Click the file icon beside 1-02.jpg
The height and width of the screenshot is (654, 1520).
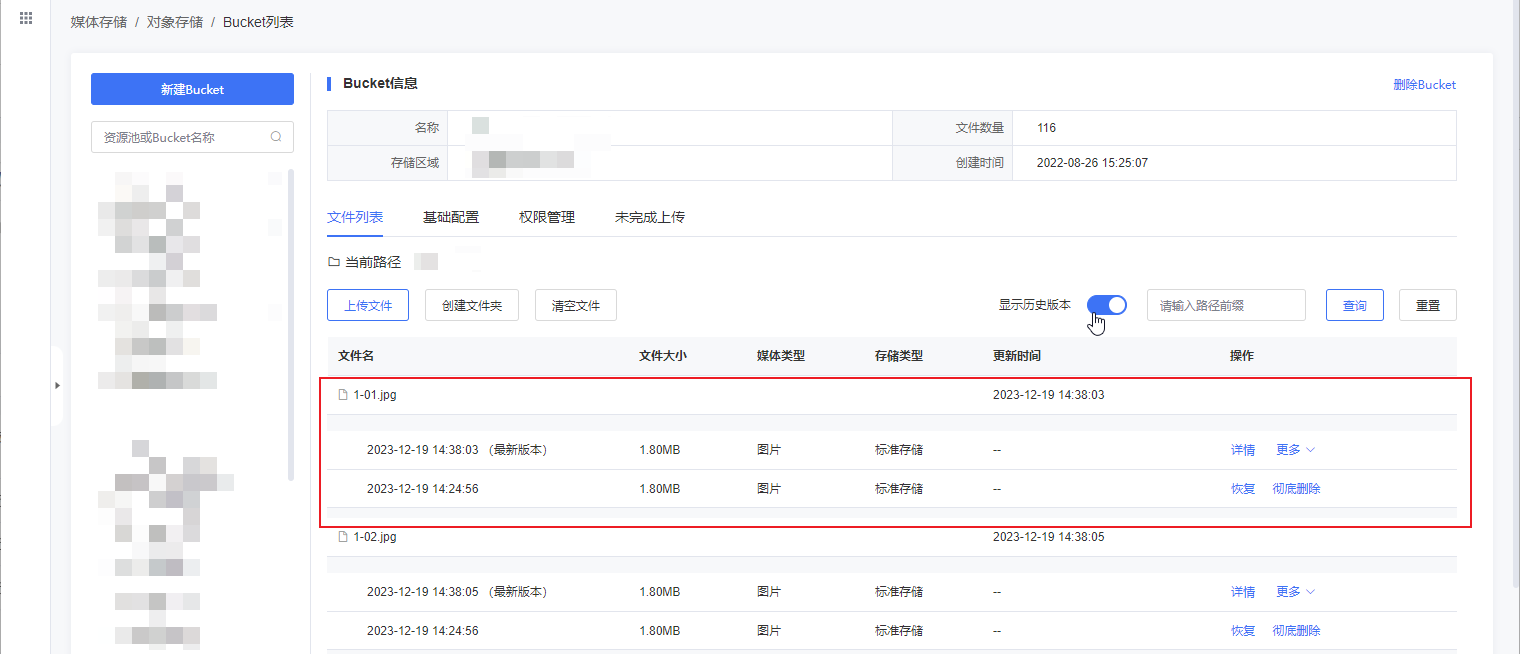(343, 537)
